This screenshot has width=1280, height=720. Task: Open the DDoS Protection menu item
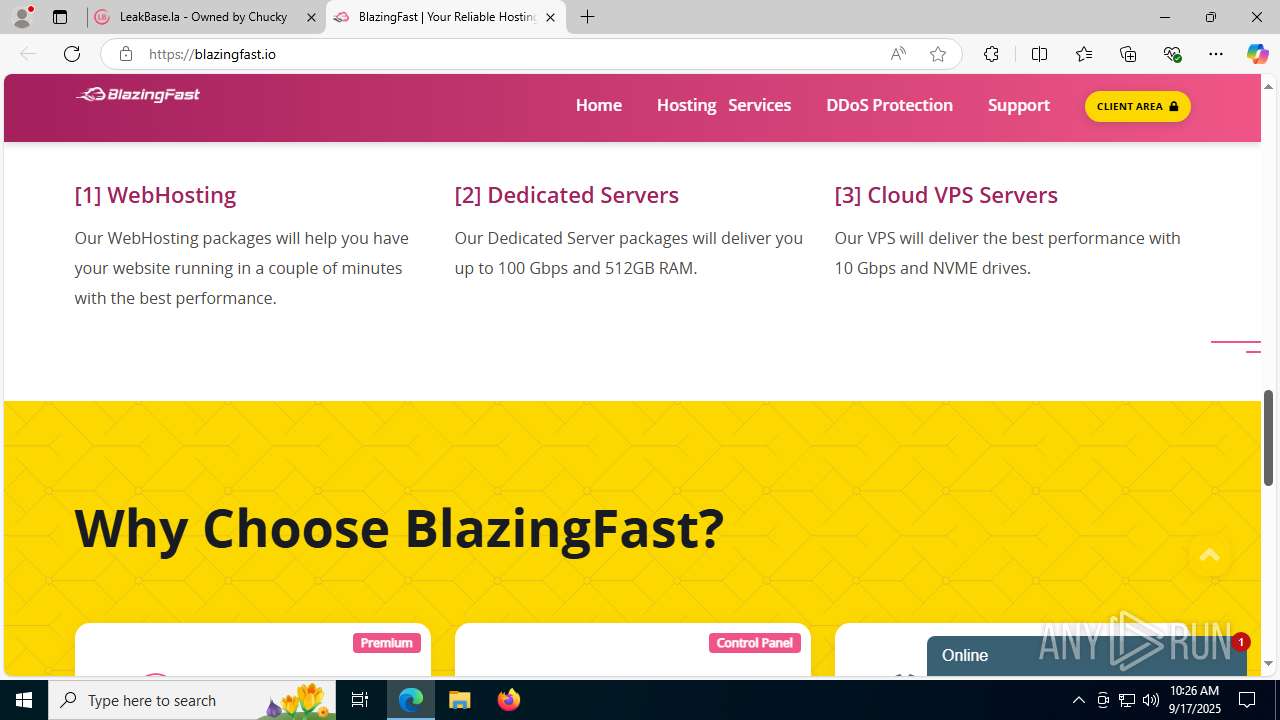(x=889, y=105)
